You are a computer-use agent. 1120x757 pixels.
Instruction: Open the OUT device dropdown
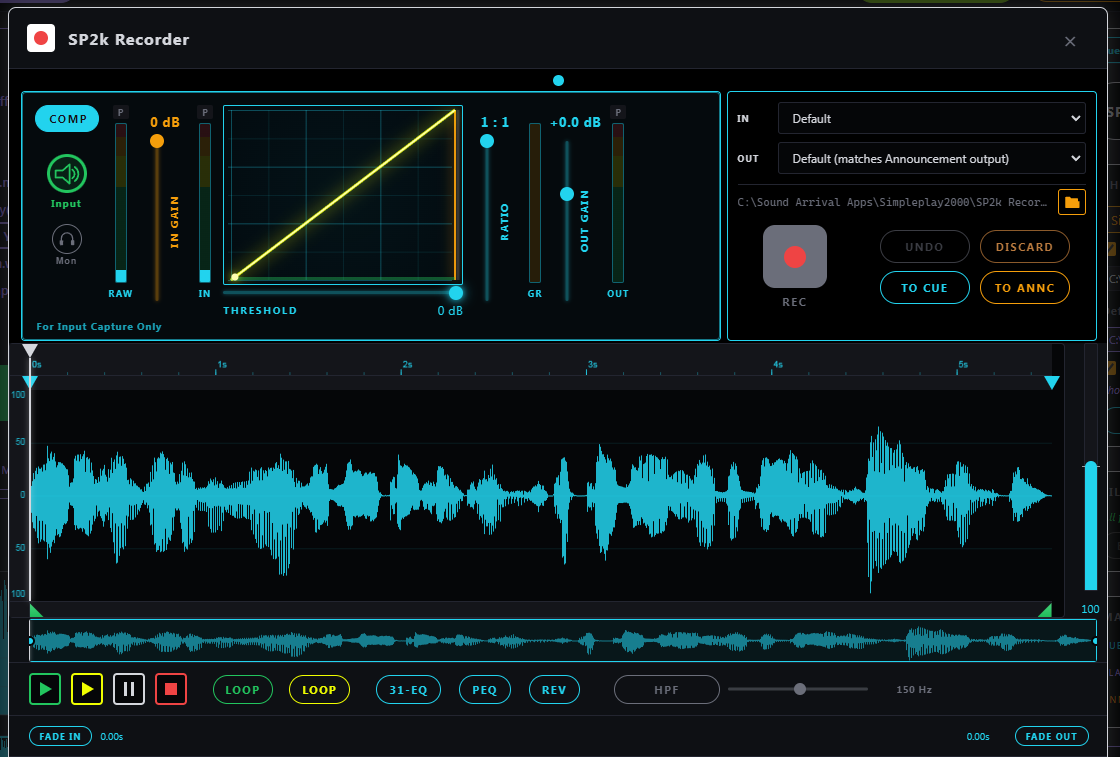(x=931, y=159)
